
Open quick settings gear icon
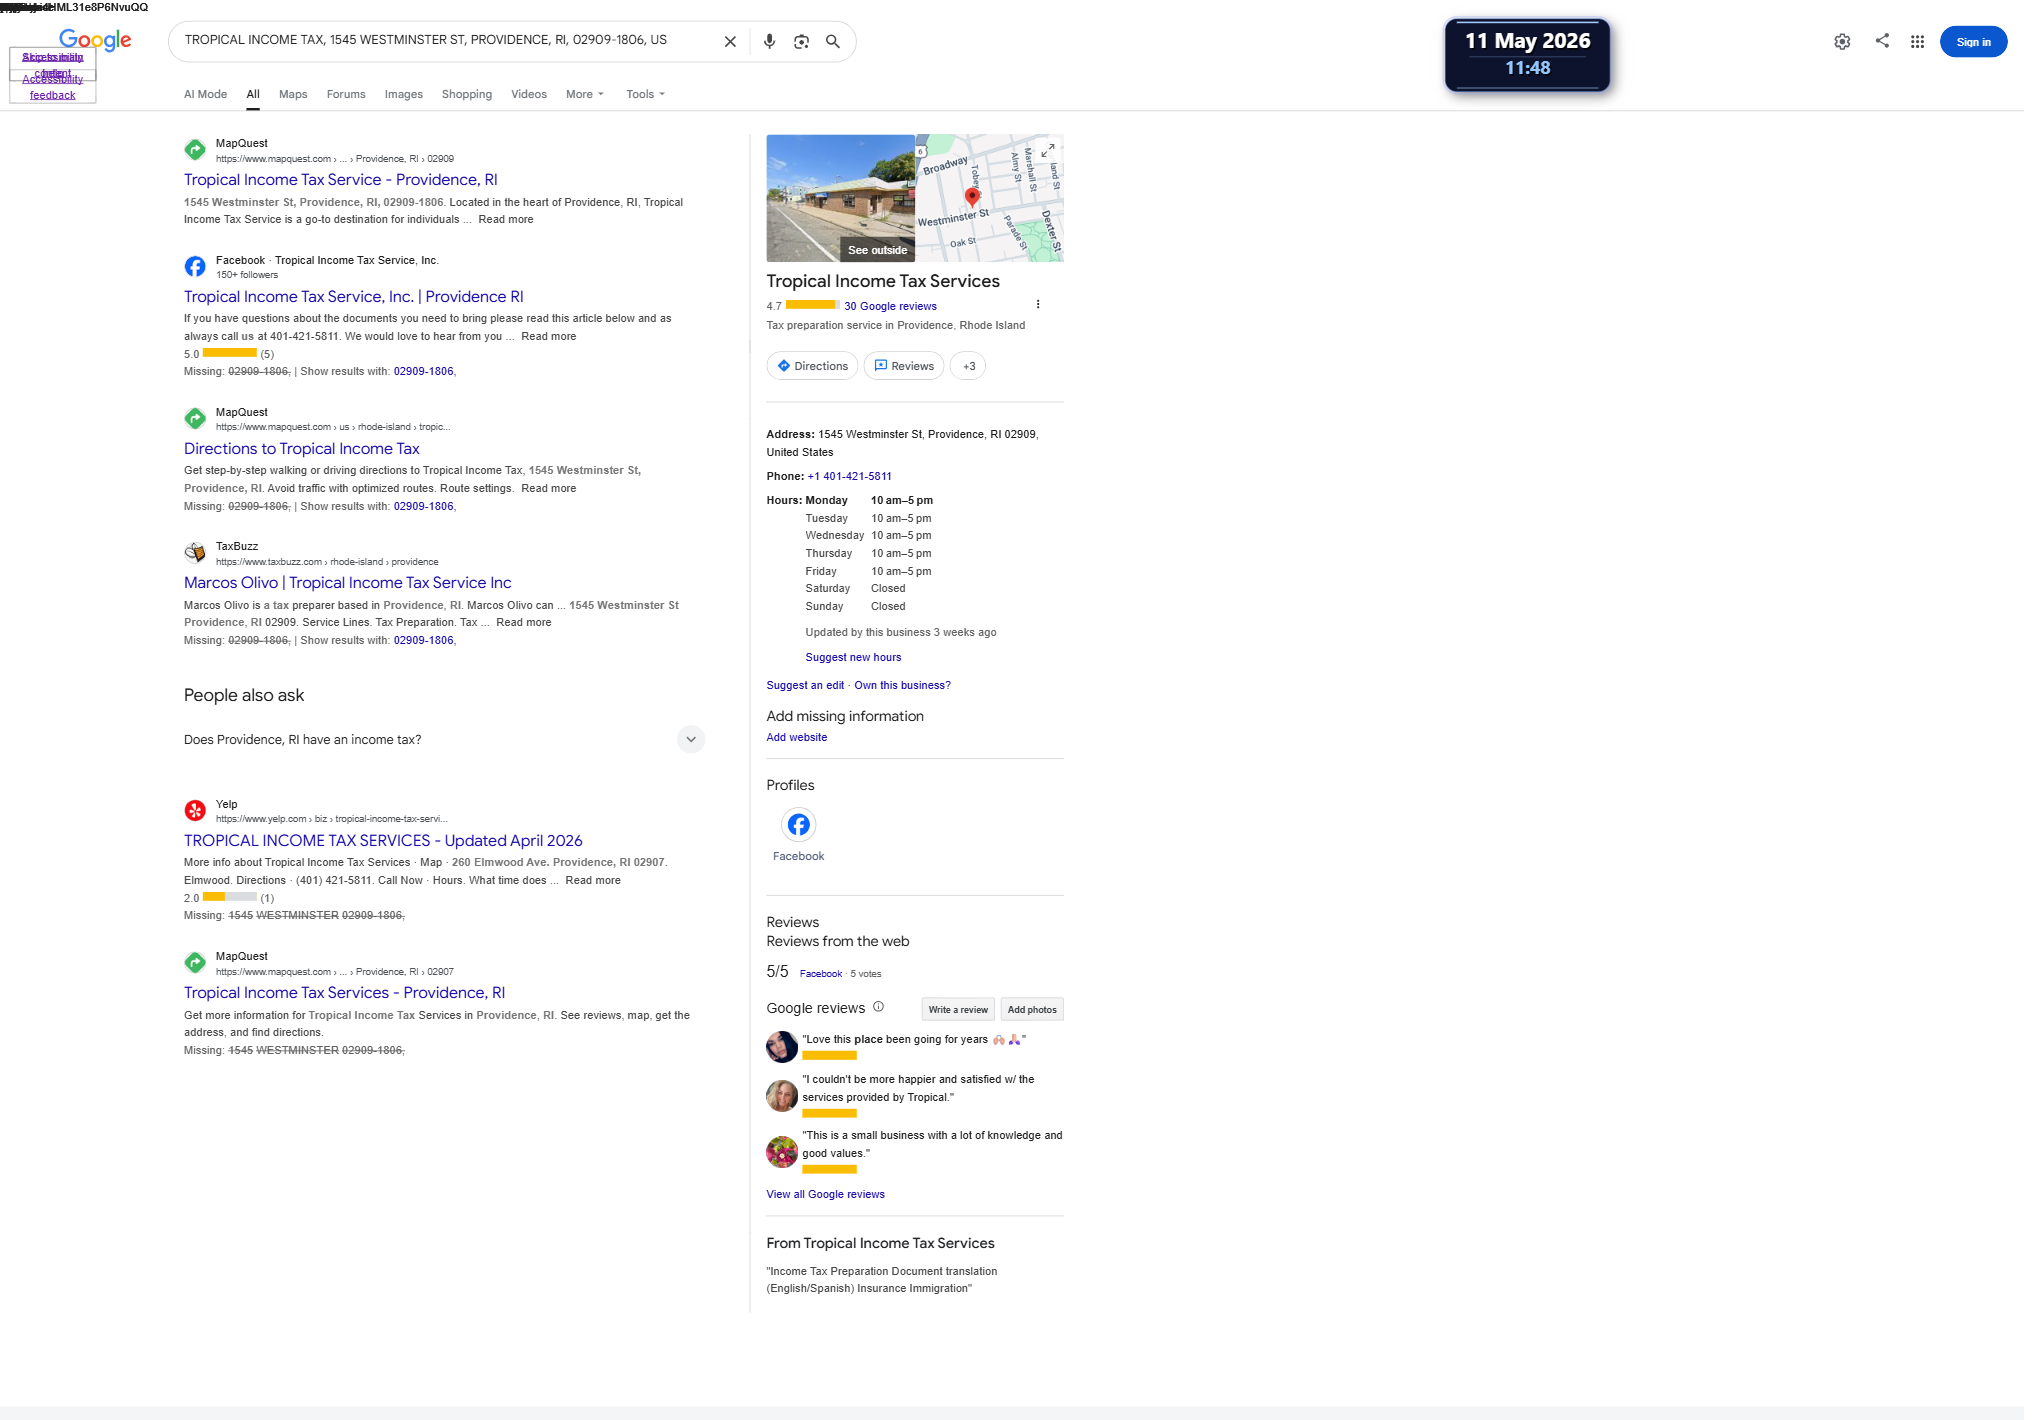[x=1842, y=42]
